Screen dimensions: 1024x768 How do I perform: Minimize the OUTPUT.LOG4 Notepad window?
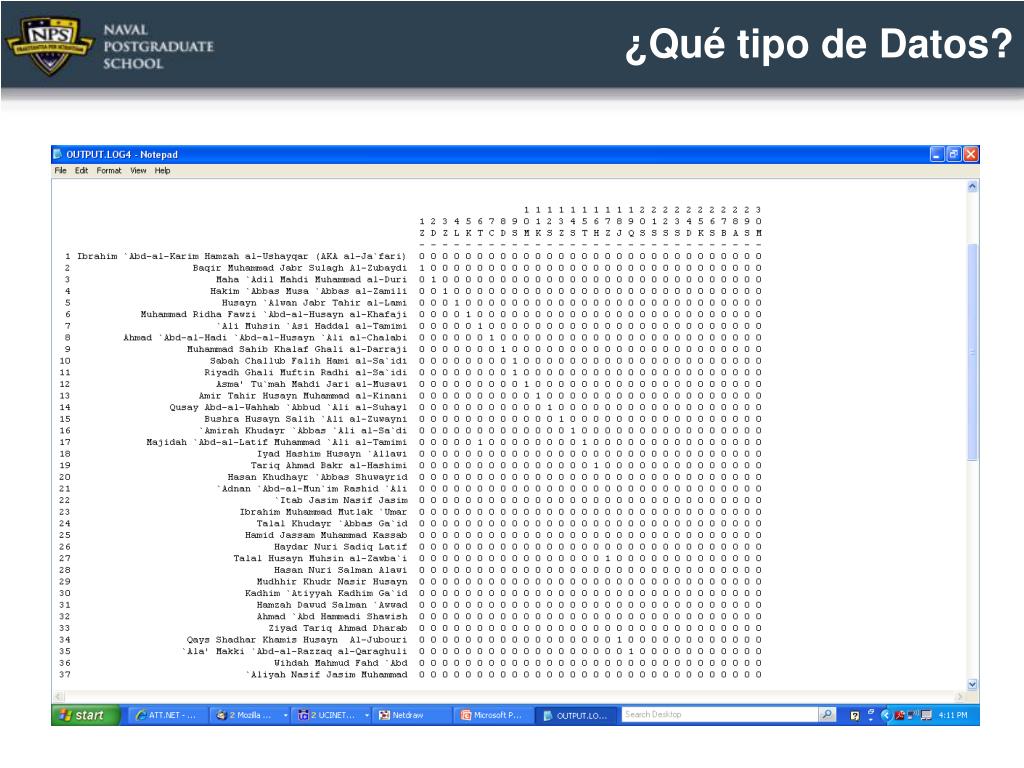937,154
